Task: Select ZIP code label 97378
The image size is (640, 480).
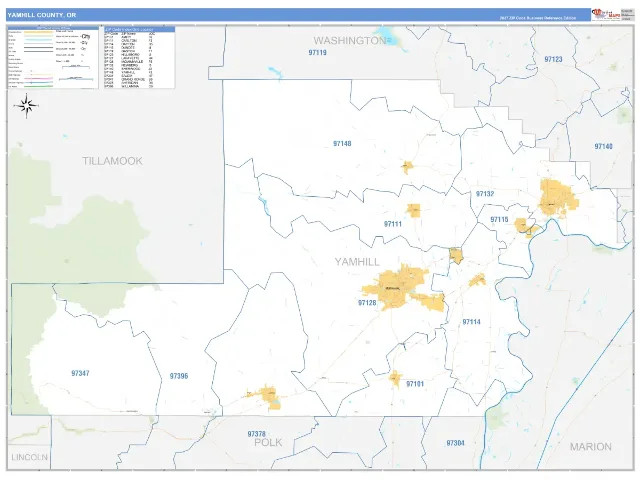Action: [x=256, y=434]
